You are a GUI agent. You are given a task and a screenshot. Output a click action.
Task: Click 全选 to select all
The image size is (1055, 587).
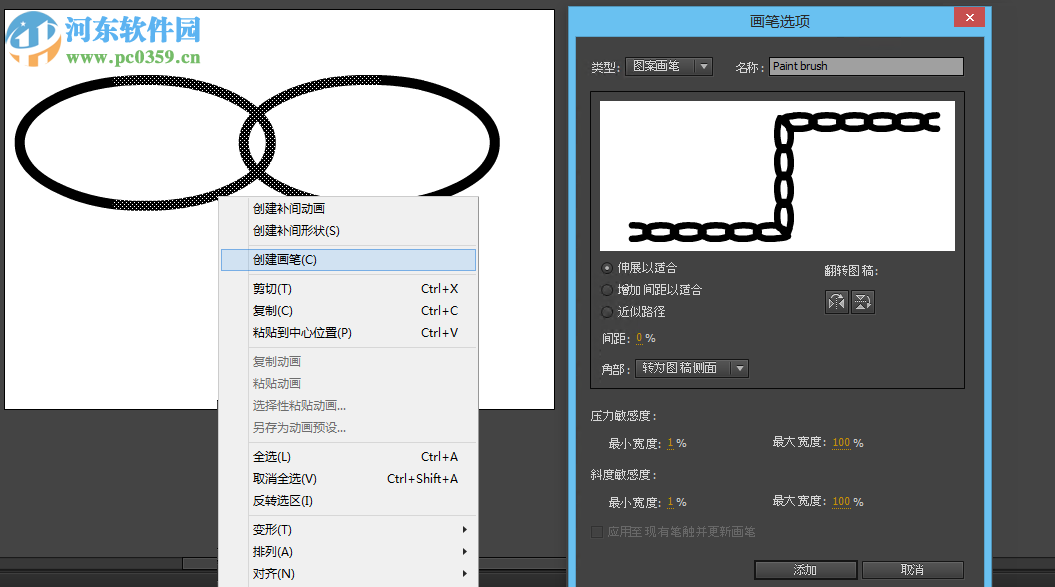265,456
